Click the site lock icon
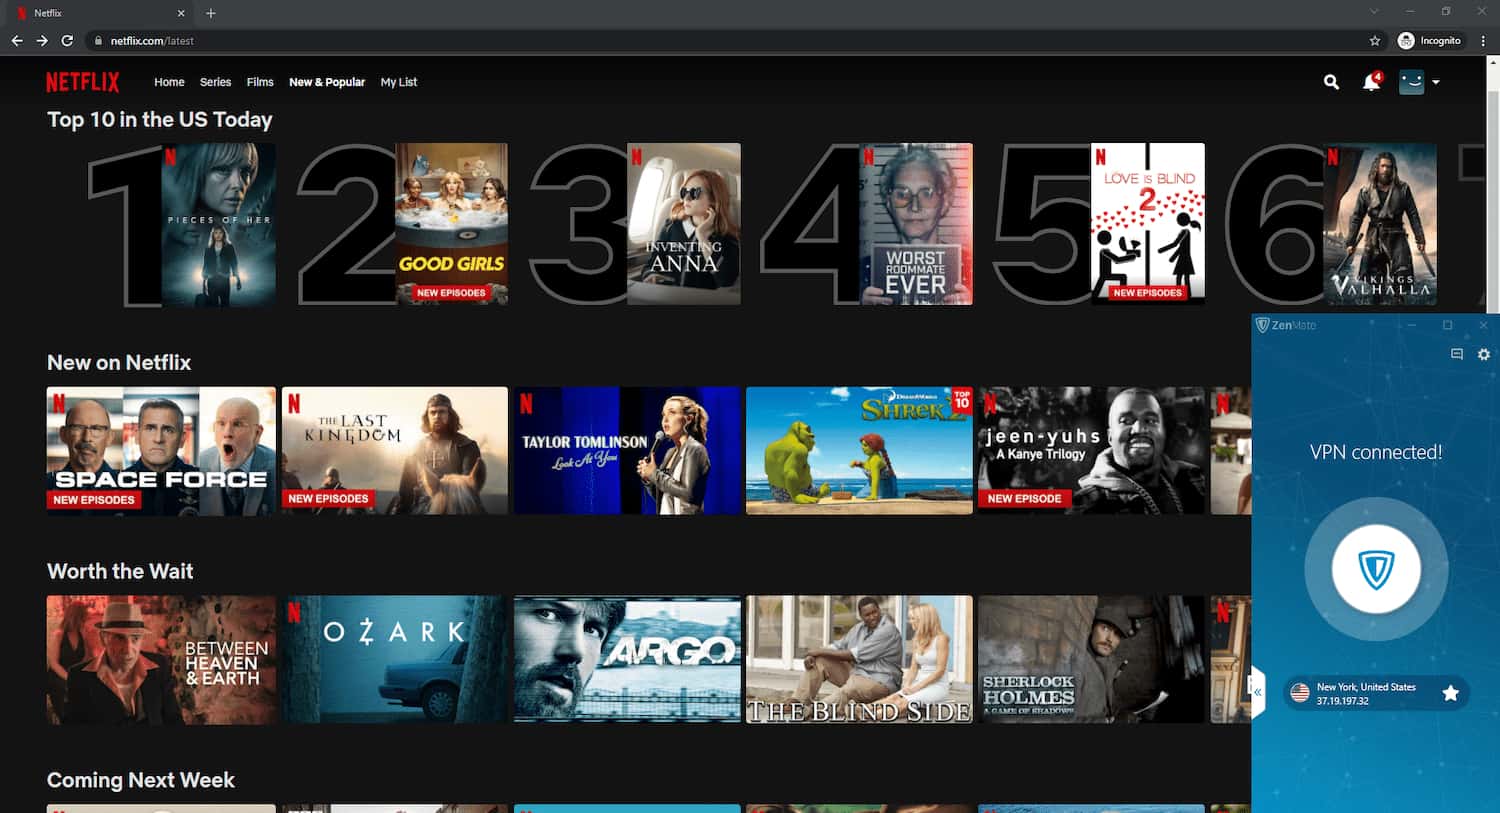The height and width of the screenshot is (813, 1500). click(98, 41)
